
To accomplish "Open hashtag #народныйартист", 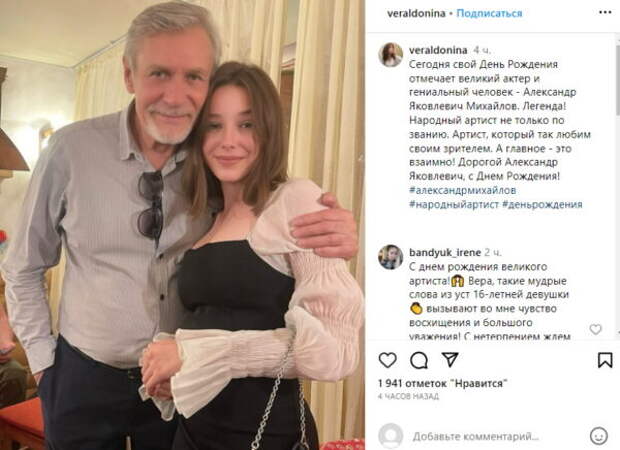I will click(454, 204).
